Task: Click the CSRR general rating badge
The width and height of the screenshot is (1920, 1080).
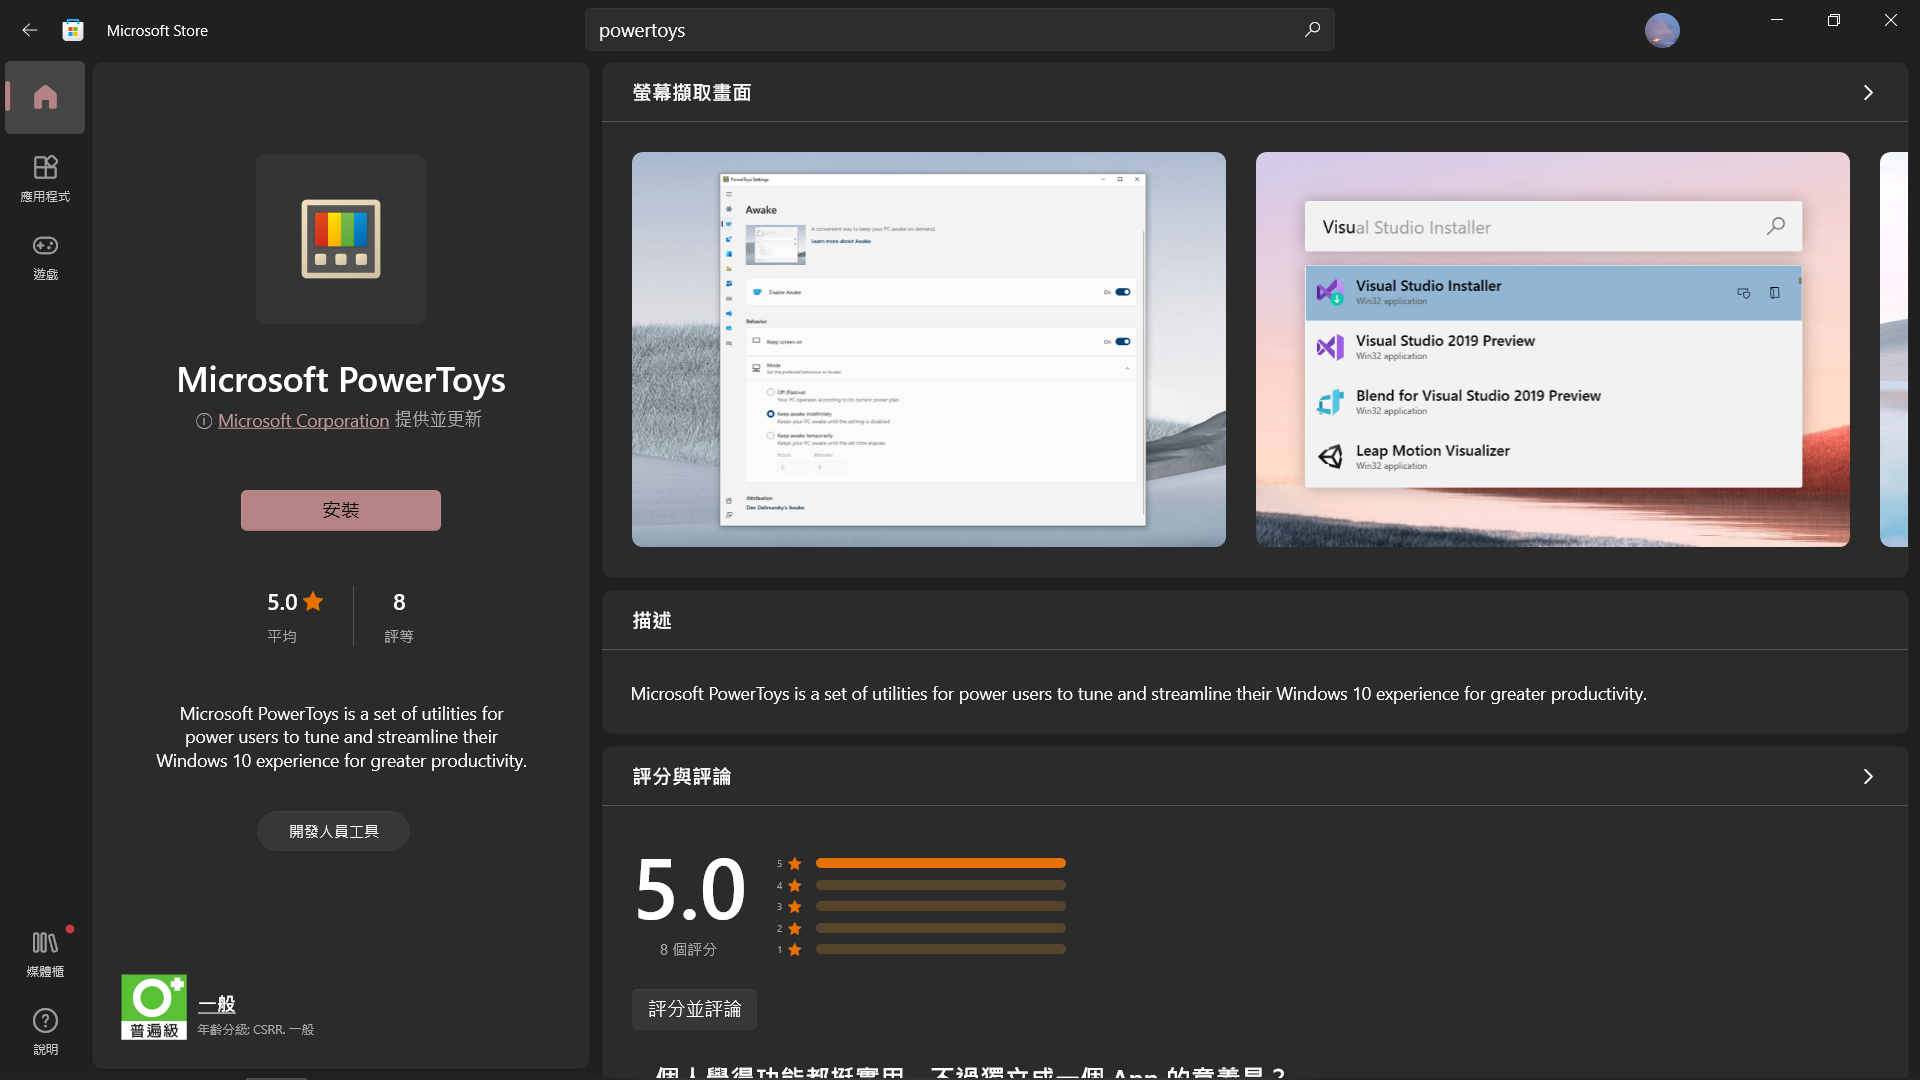Action: coord(154,1007)
